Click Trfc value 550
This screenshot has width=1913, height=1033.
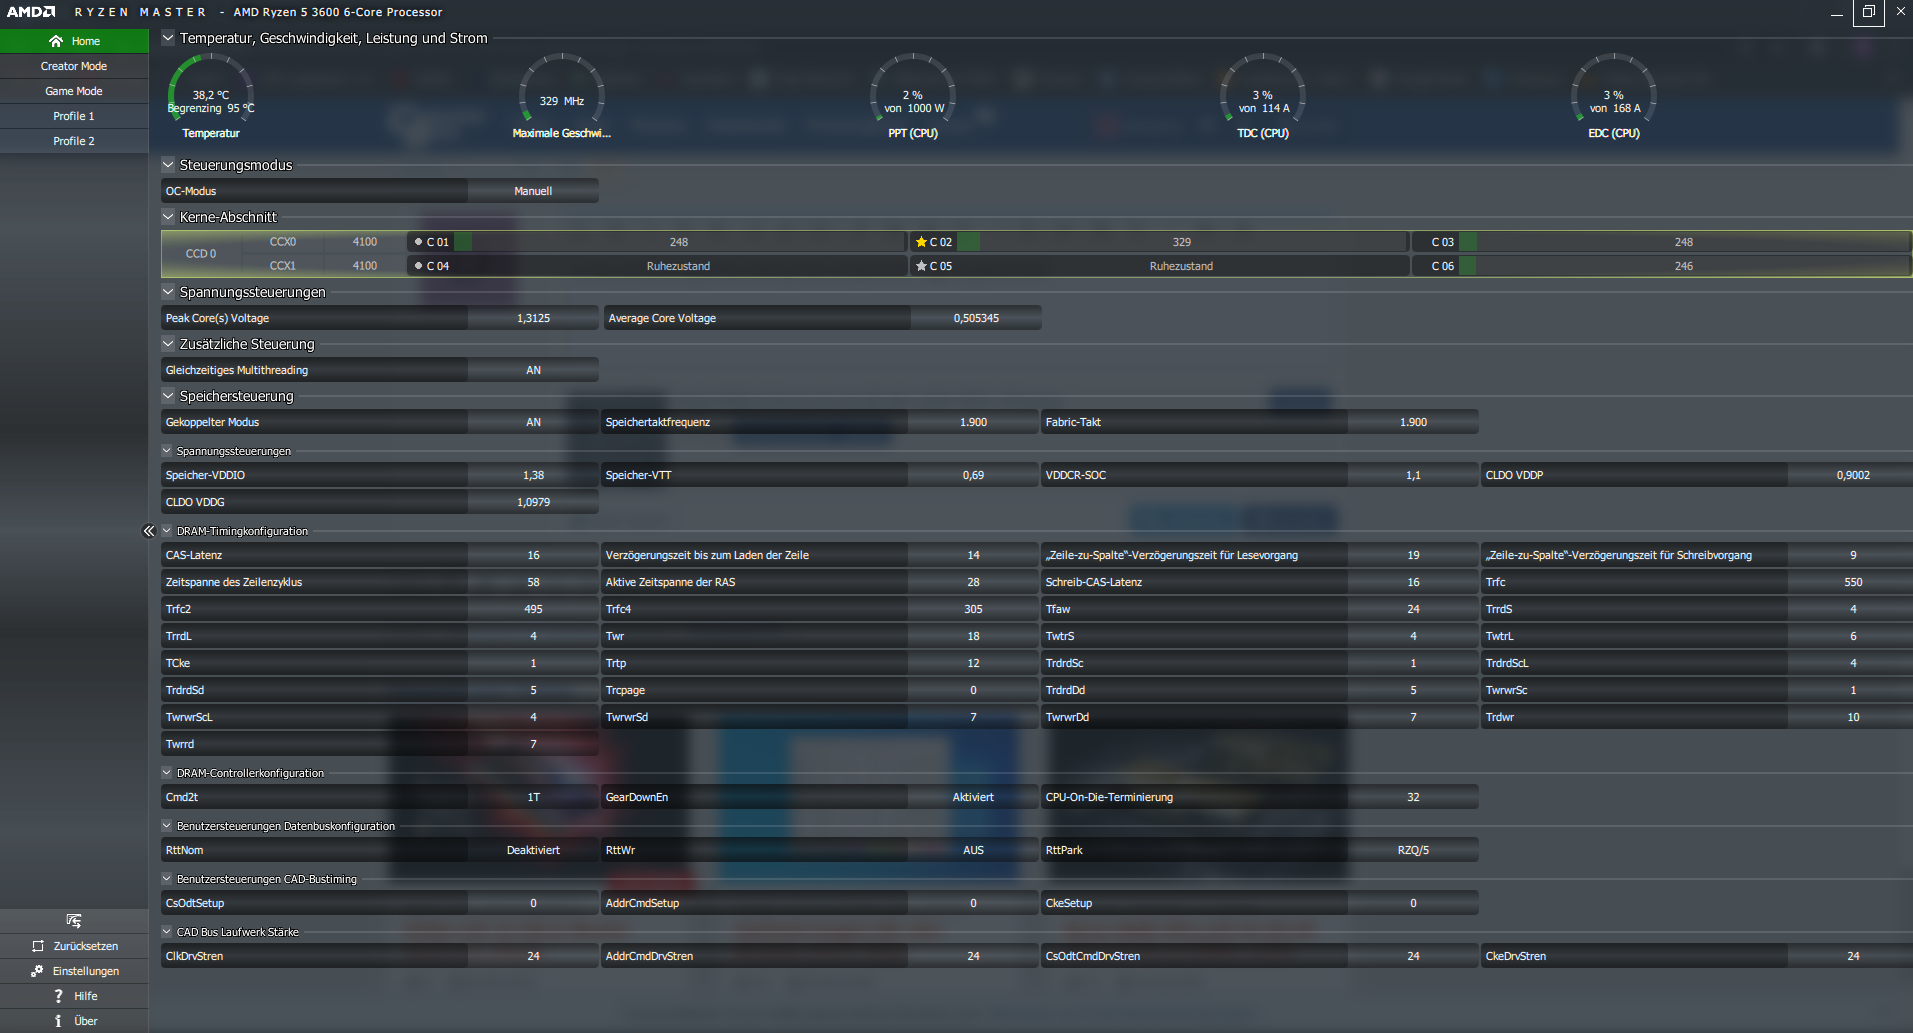tap(1853, 582)
